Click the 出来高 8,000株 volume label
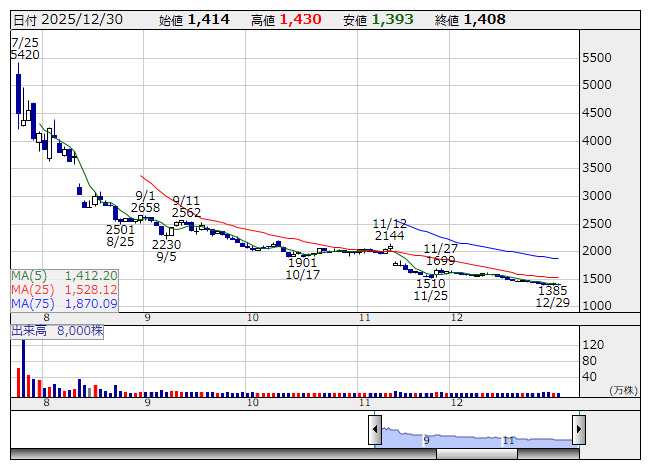Image resolution: width=653 pixels, height=470 pixels. click(58, 329)
